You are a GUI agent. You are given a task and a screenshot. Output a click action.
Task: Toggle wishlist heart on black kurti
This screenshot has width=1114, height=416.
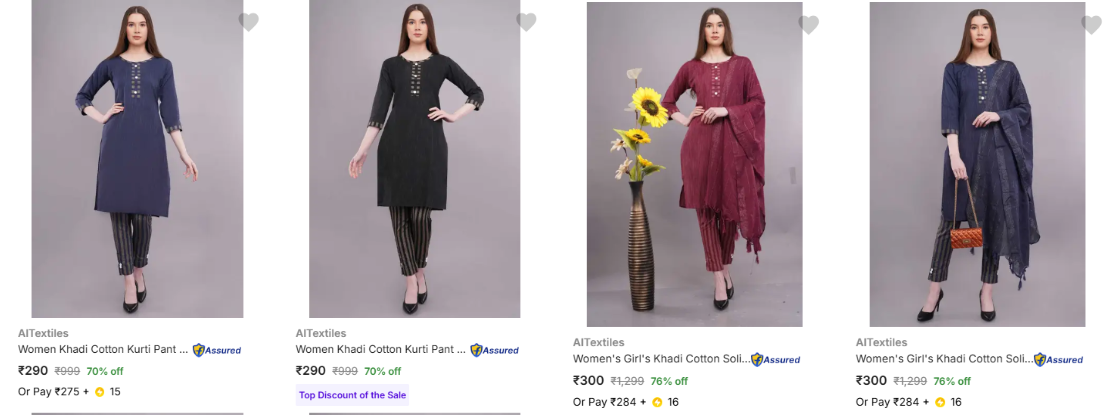coord(526,22)
